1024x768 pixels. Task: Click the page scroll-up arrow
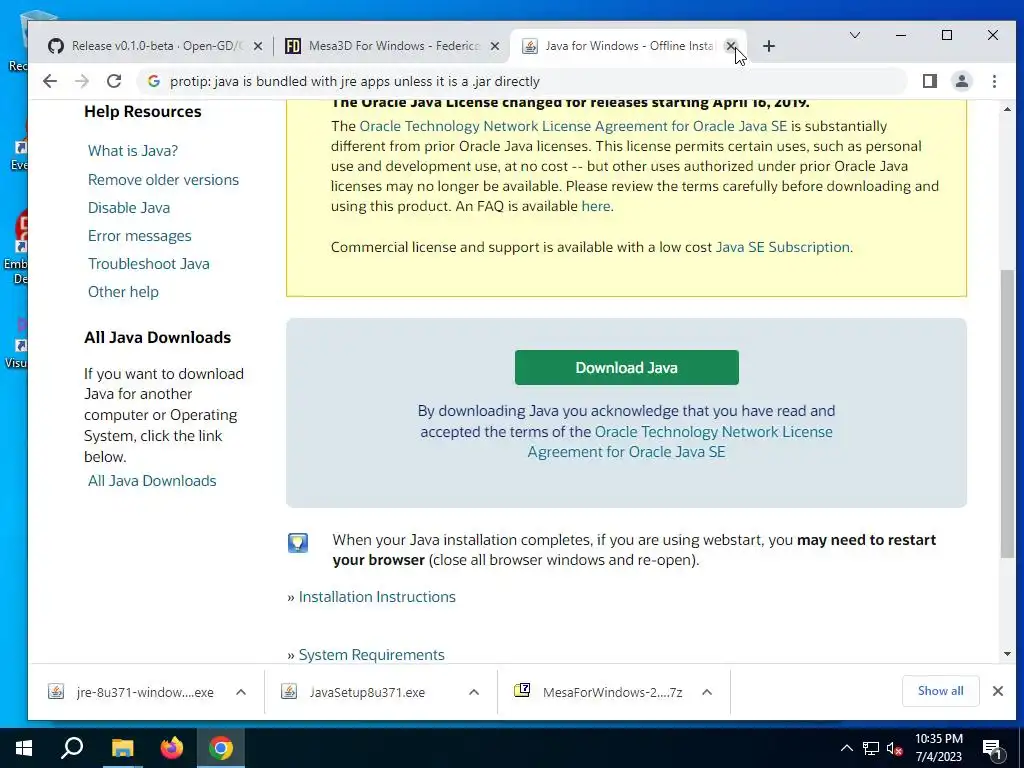tap(1007, 110)
